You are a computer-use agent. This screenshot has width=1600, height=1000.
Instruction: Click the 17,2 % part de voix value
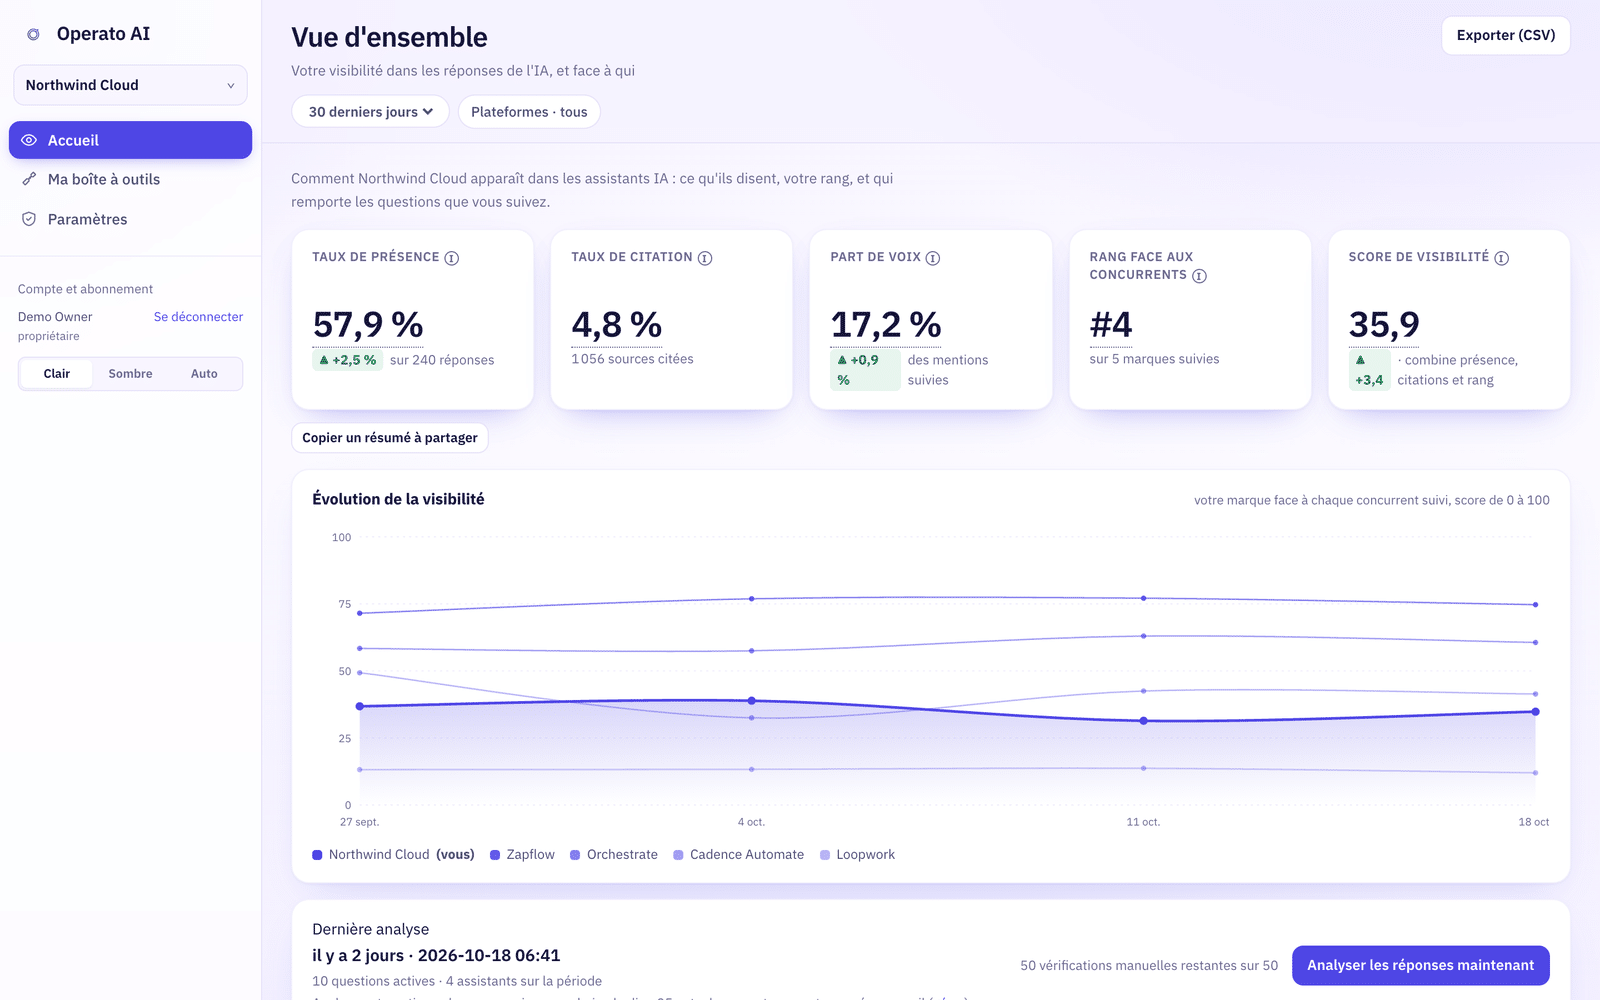[886, 325]
